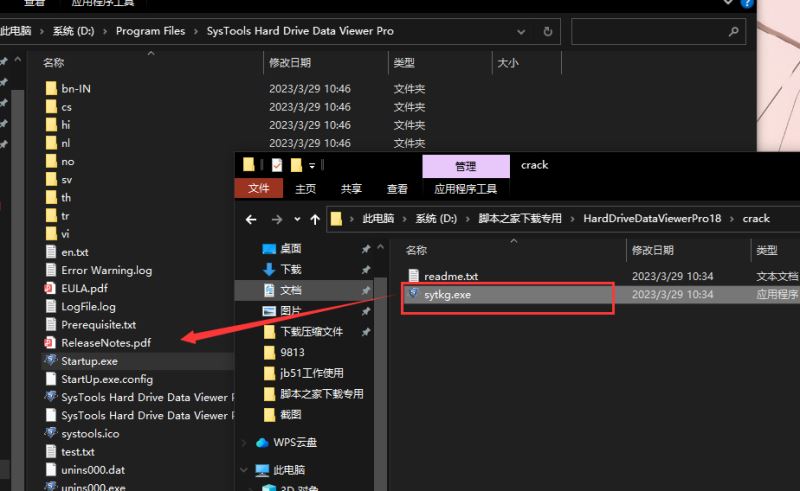Select Prerequisite.txt file
800x491 pixels.
pyautogui.click(x=98, y=325)
